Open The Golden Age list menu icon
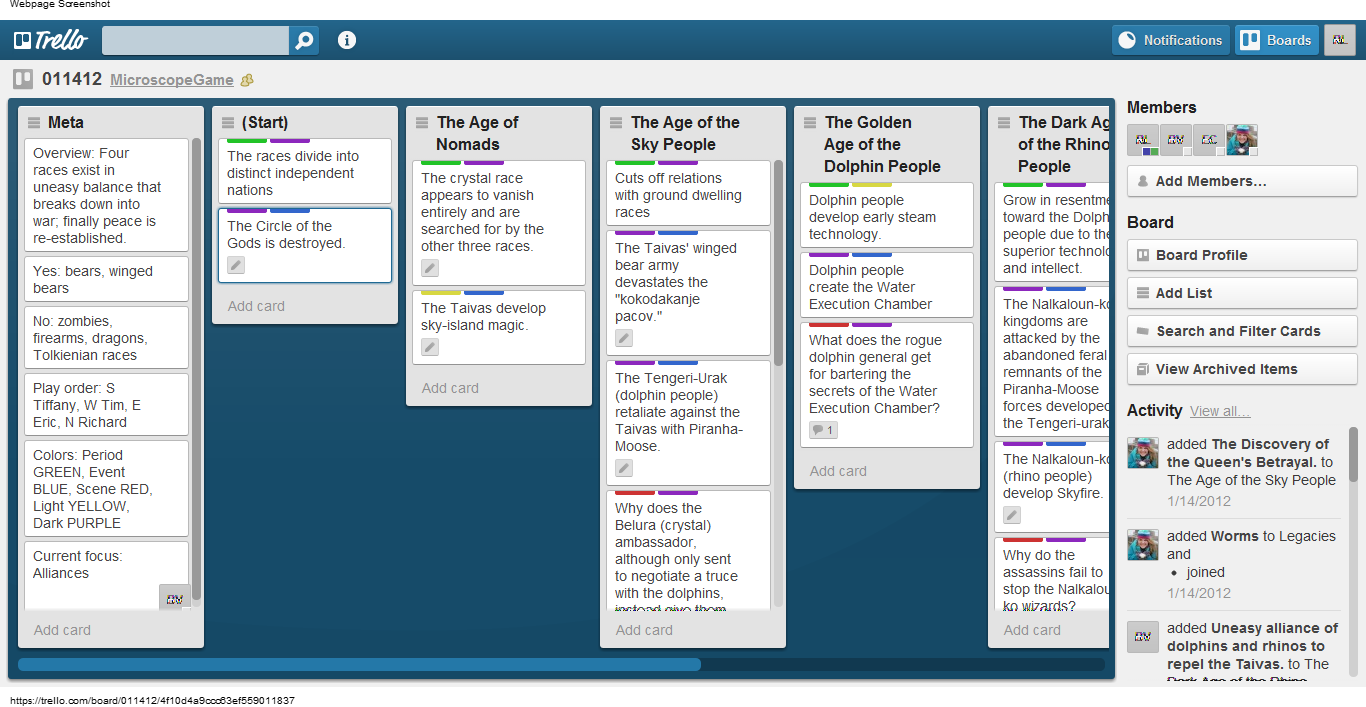 tap(810, 123)
